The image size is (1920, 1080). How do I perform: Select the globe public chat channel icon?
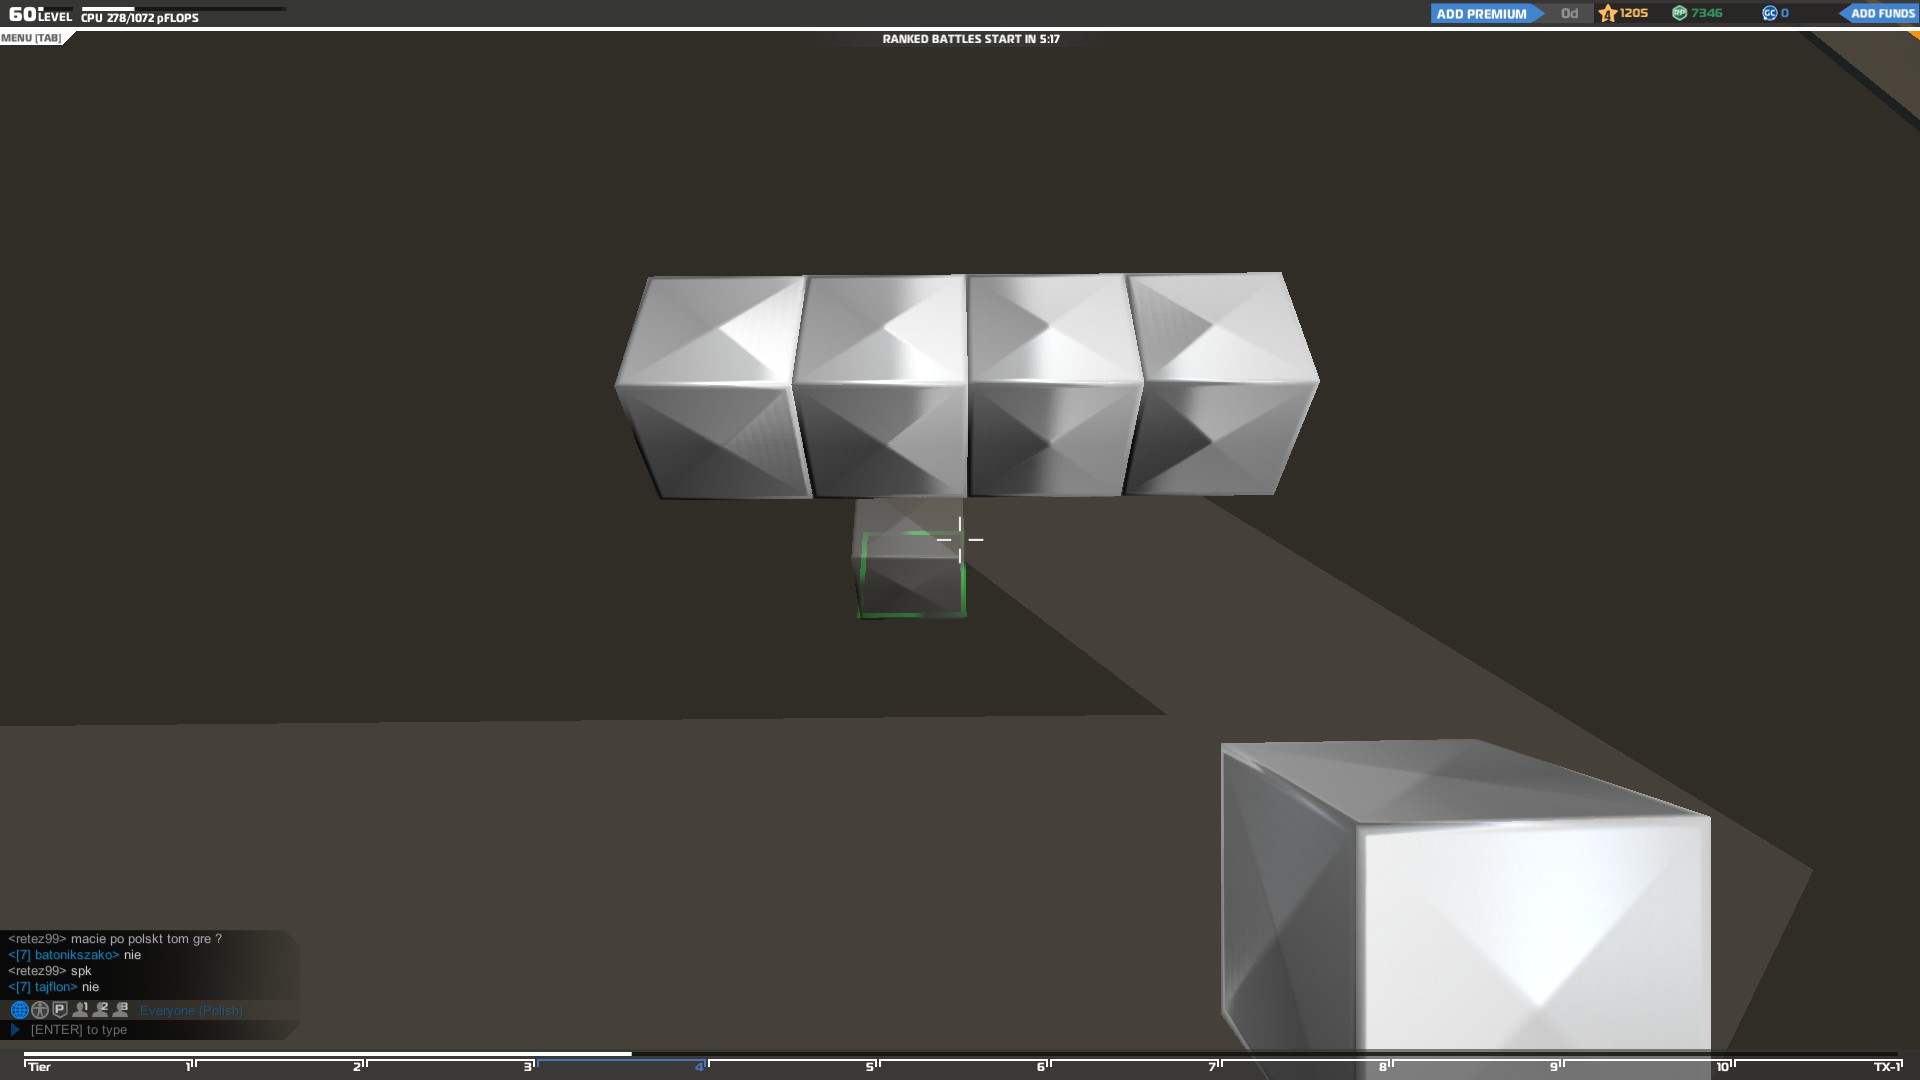[x=19, y=1010]
